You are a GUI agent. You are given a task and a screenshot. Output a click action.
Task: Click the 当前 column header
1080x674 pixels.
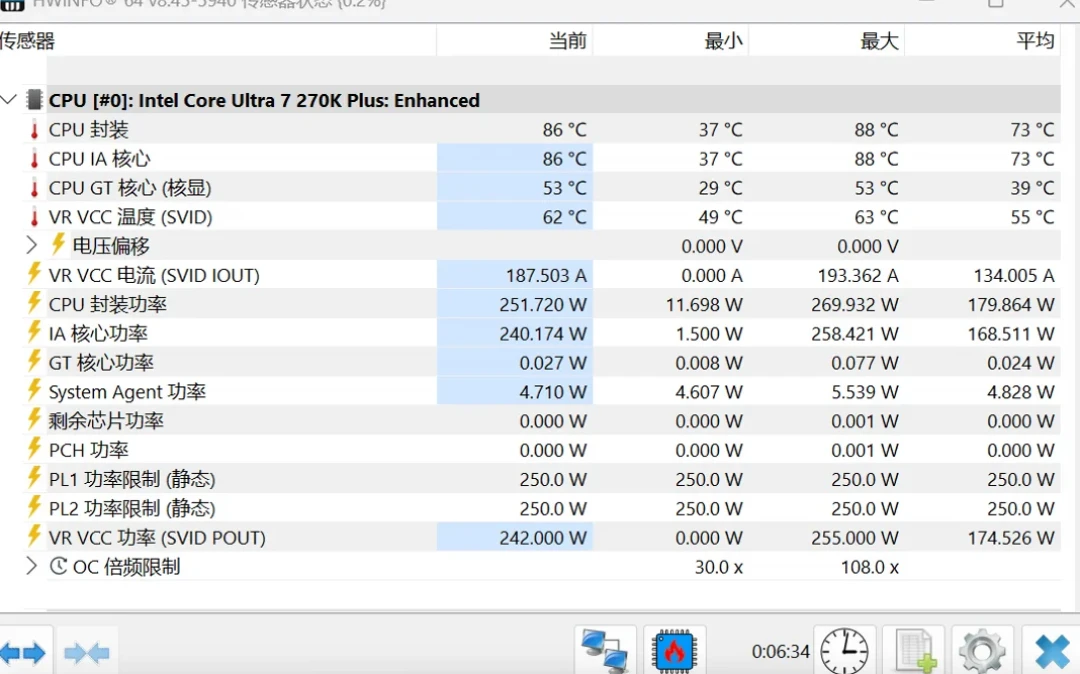[515, 41]
